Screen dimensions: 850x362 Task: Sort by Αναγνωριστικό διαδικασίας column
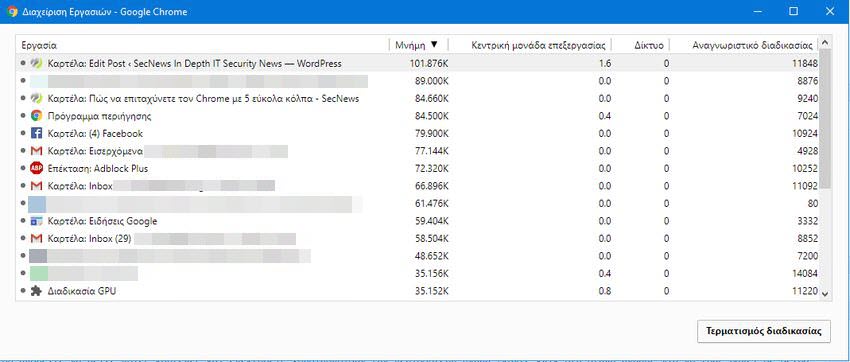tap(744, 46)
